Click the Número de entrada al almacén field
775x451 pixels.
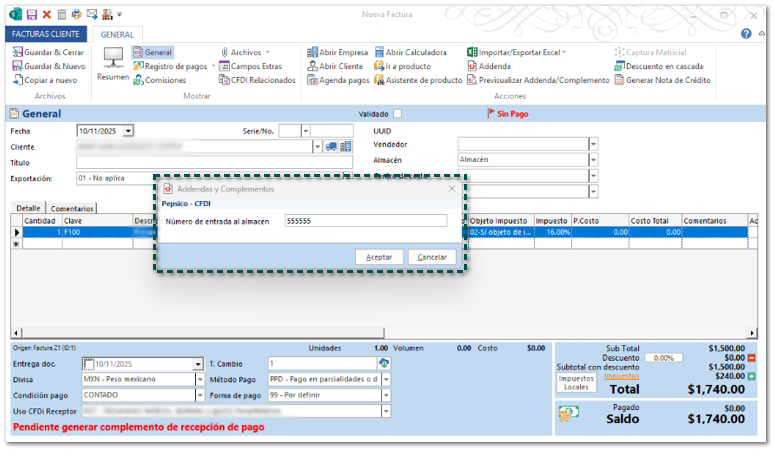click(365, 221)
